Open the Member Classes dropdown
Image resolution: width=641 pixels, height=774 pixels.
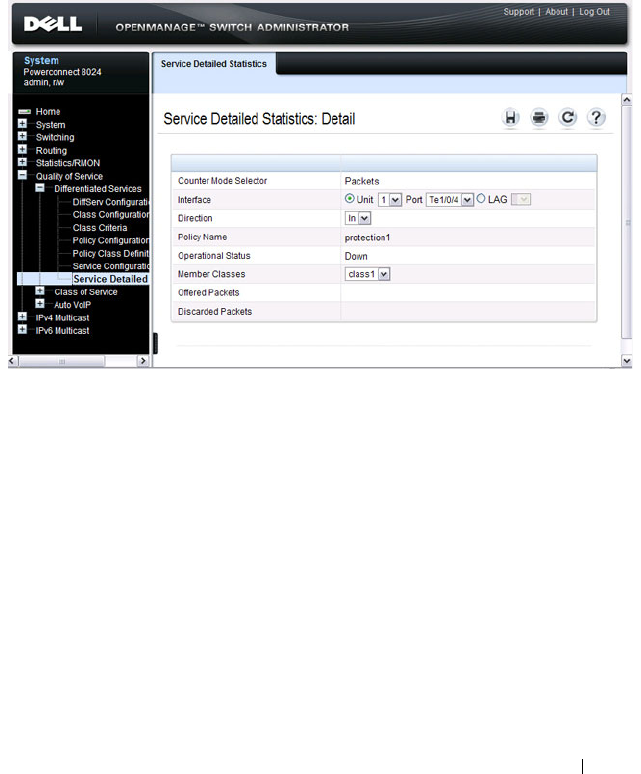(368, 274)
